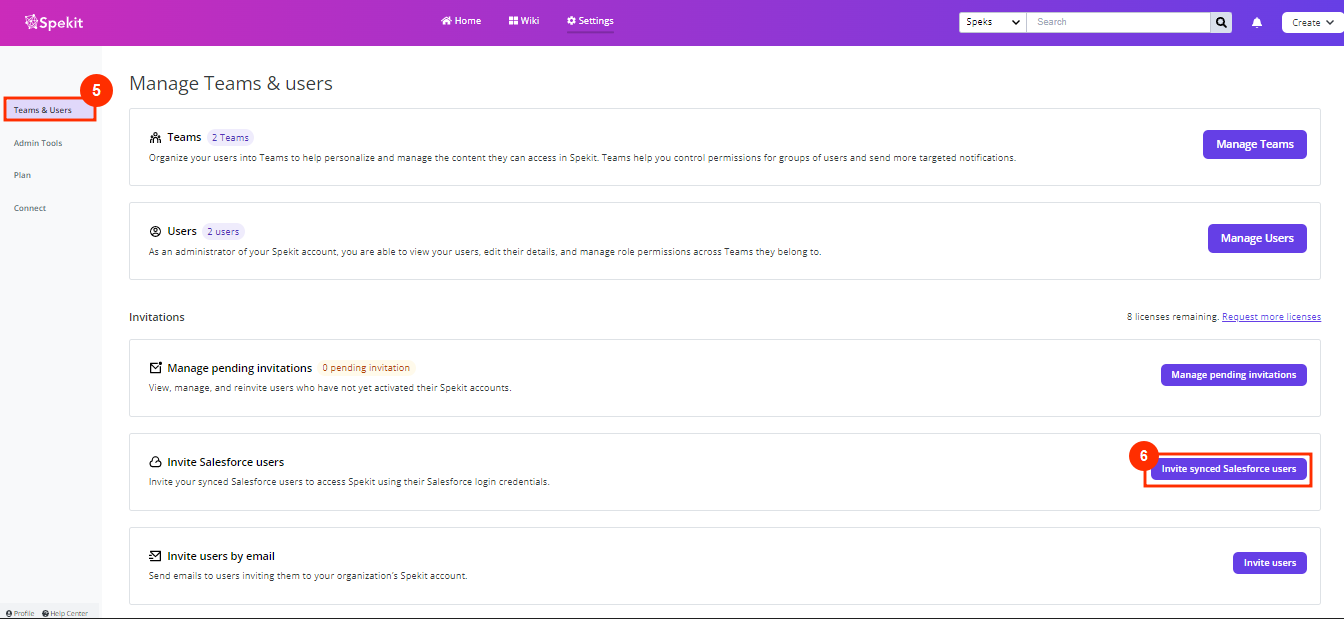Click the 'Invite users by email' title

pos(221,556)
